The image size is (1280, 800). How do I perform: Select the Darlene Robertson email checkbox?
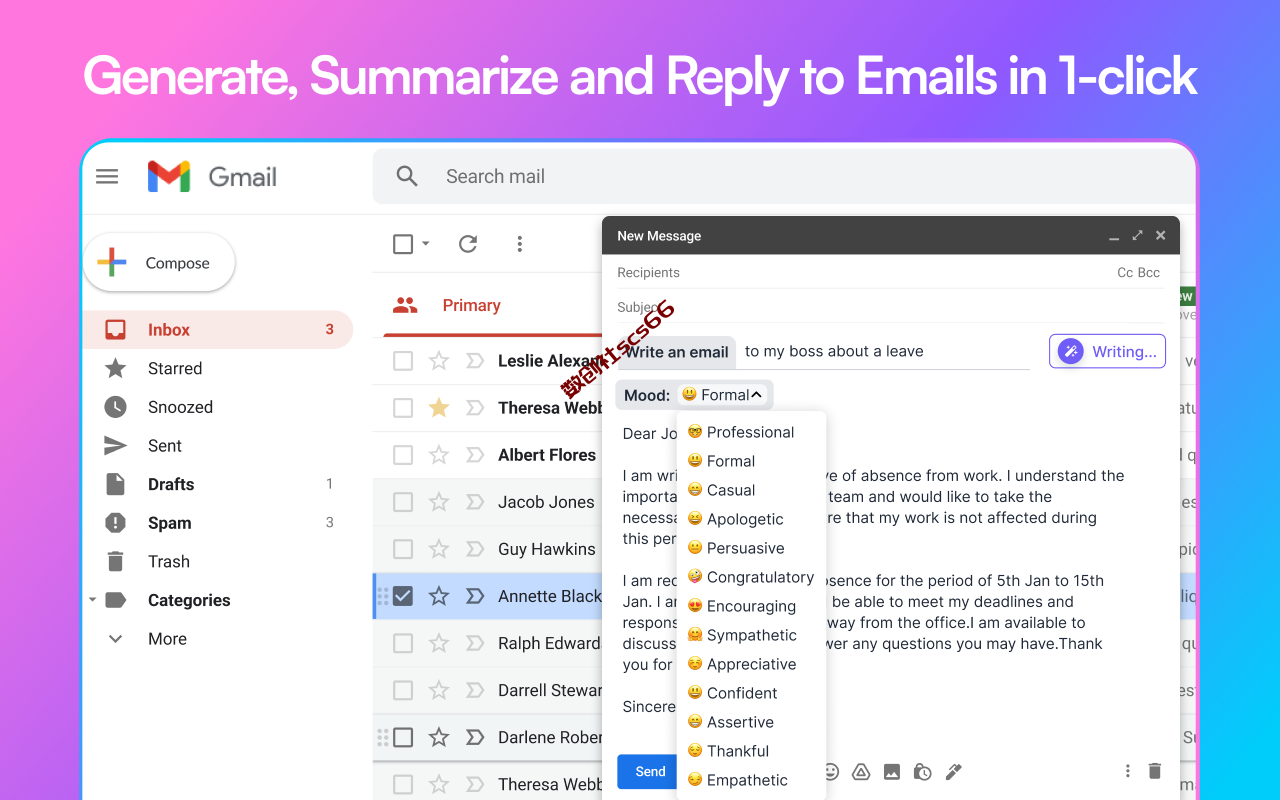pos(403,737)
